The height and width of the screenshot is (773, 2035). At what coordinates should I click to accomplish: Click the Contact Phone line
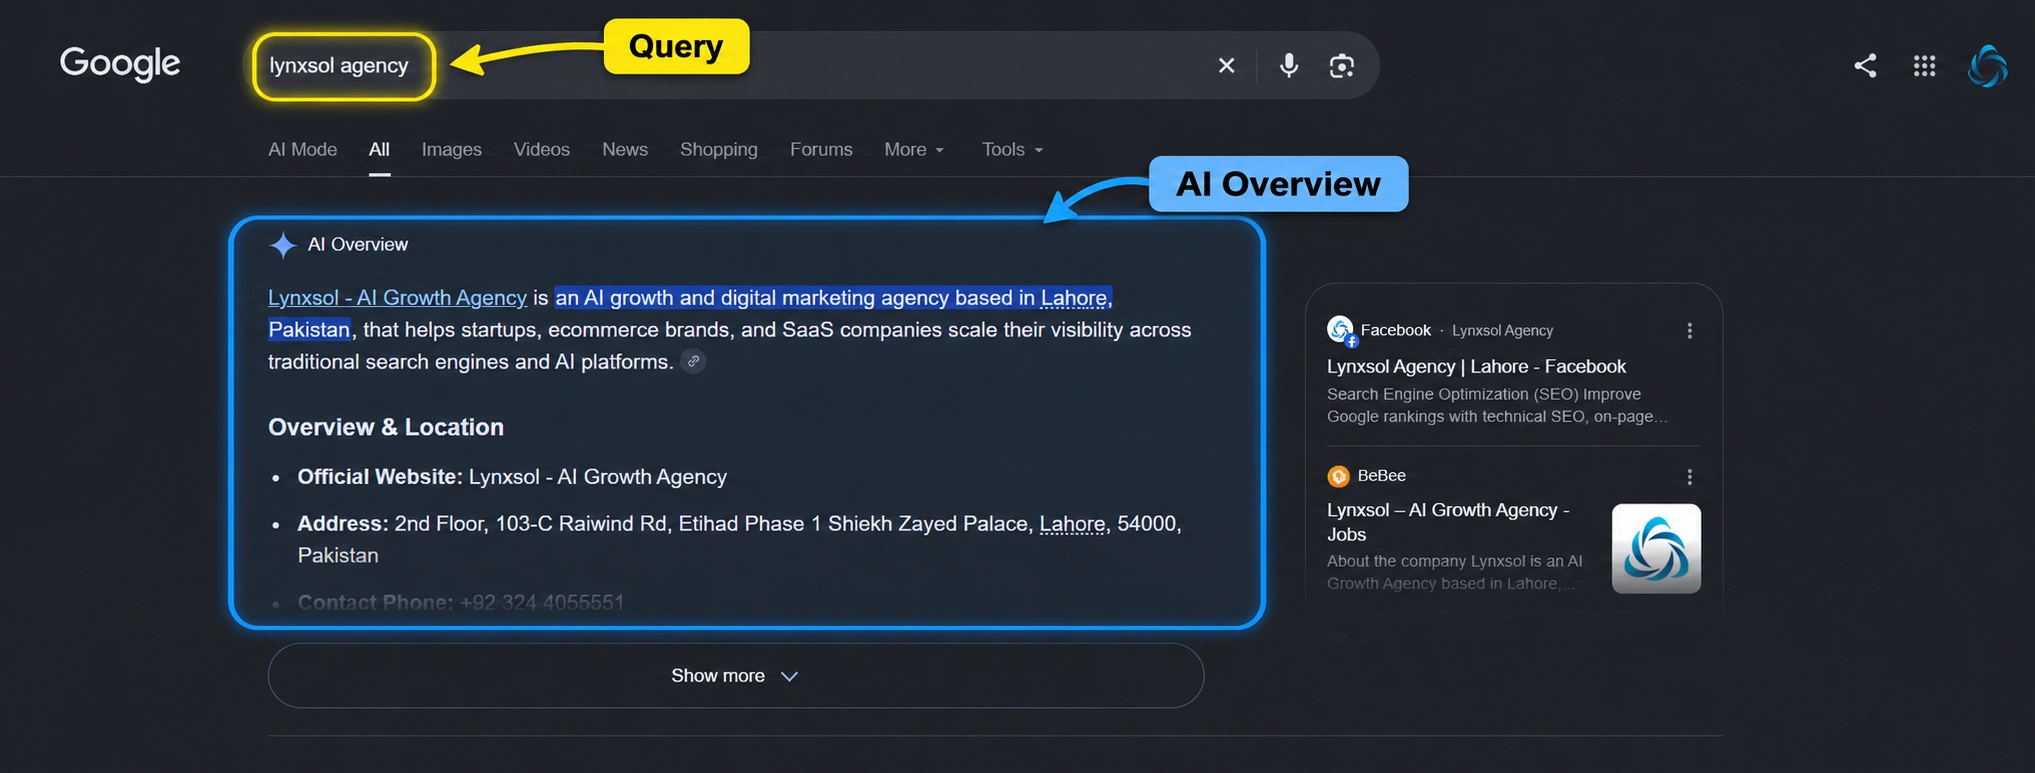point(461,602)
